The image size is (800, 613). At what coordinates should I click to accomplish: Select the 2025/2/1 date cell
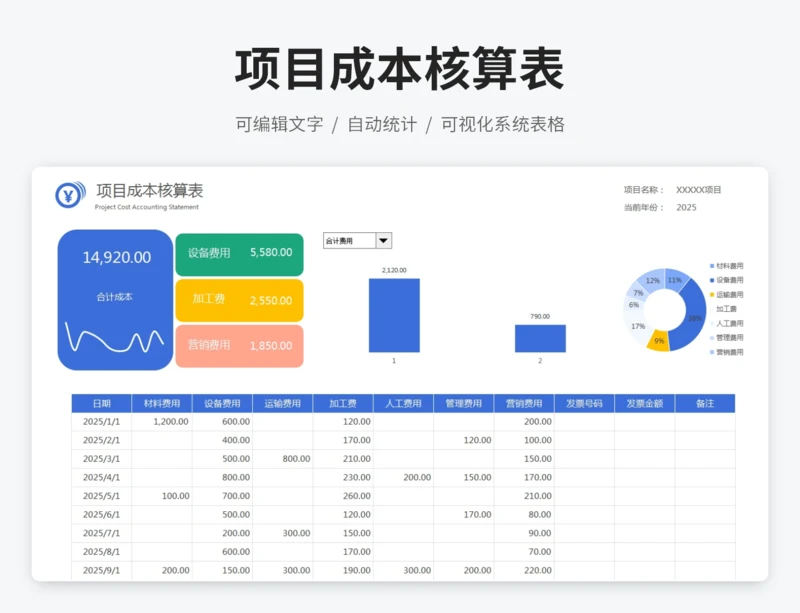(x=102, y=440)
